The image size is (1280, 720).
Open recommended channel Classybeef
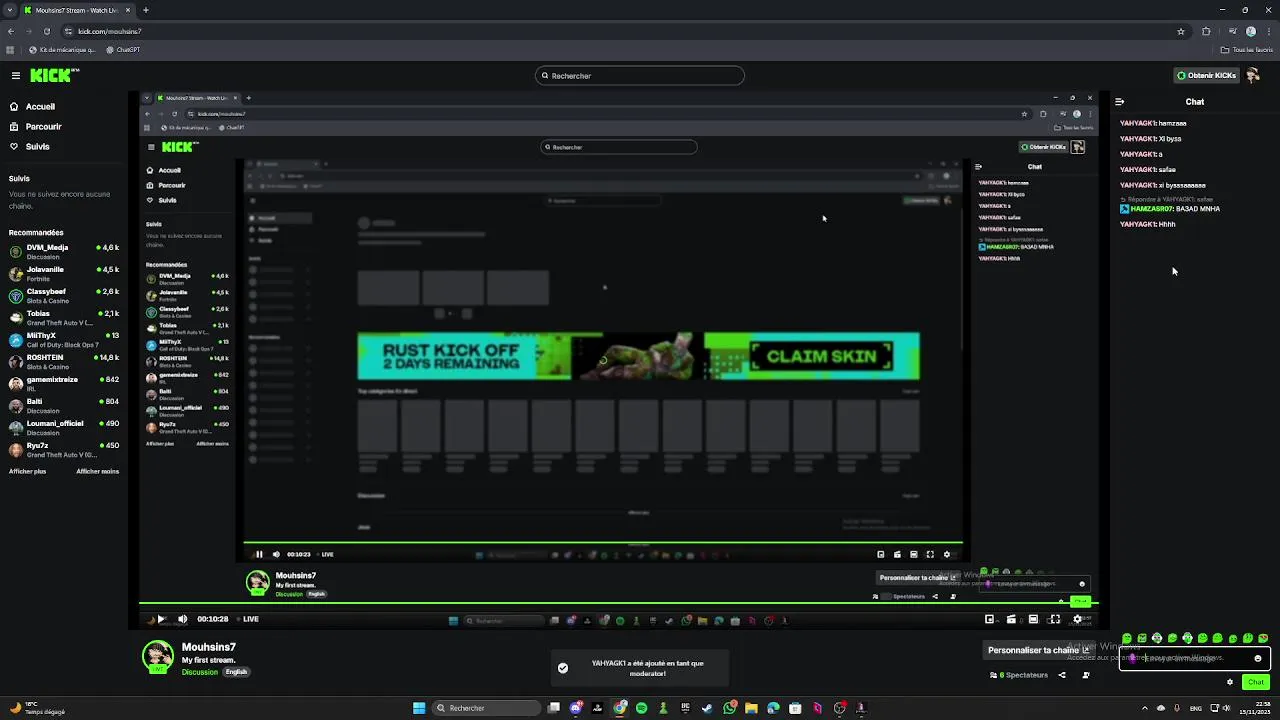(x=64, y=296)
